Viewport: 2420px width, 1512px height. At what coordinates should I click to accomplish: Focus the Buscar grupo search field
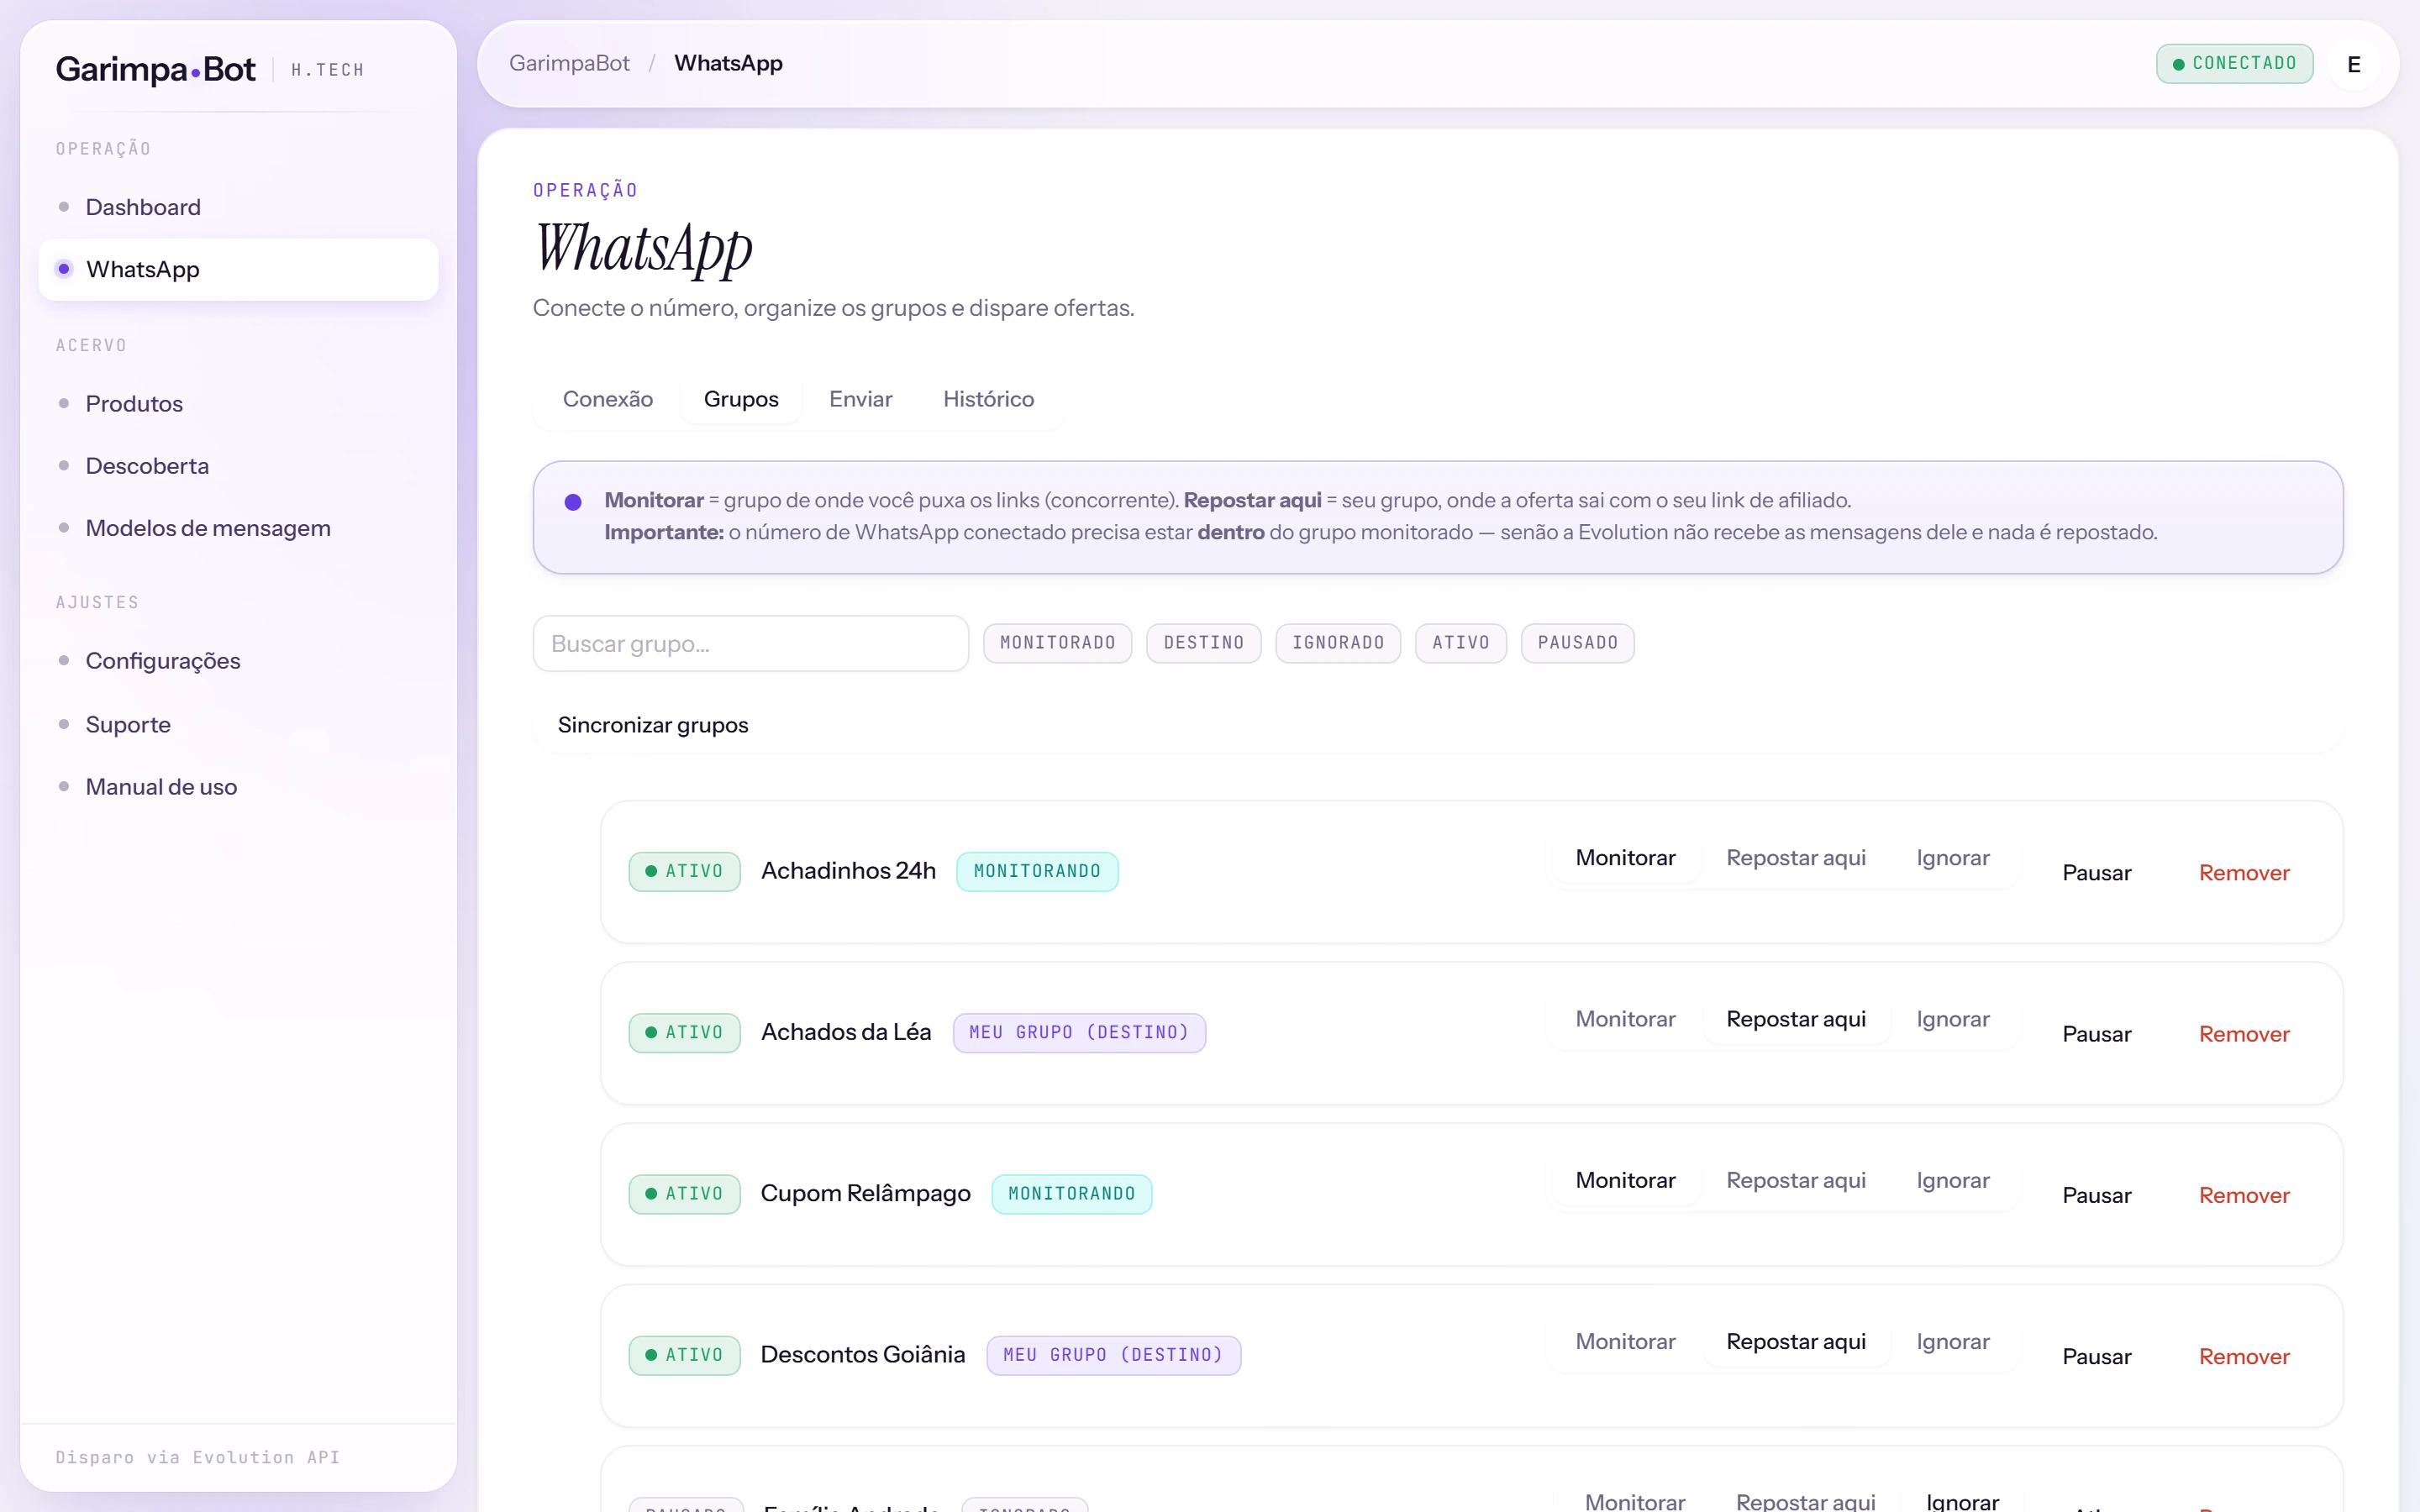[x=750, y=644]
